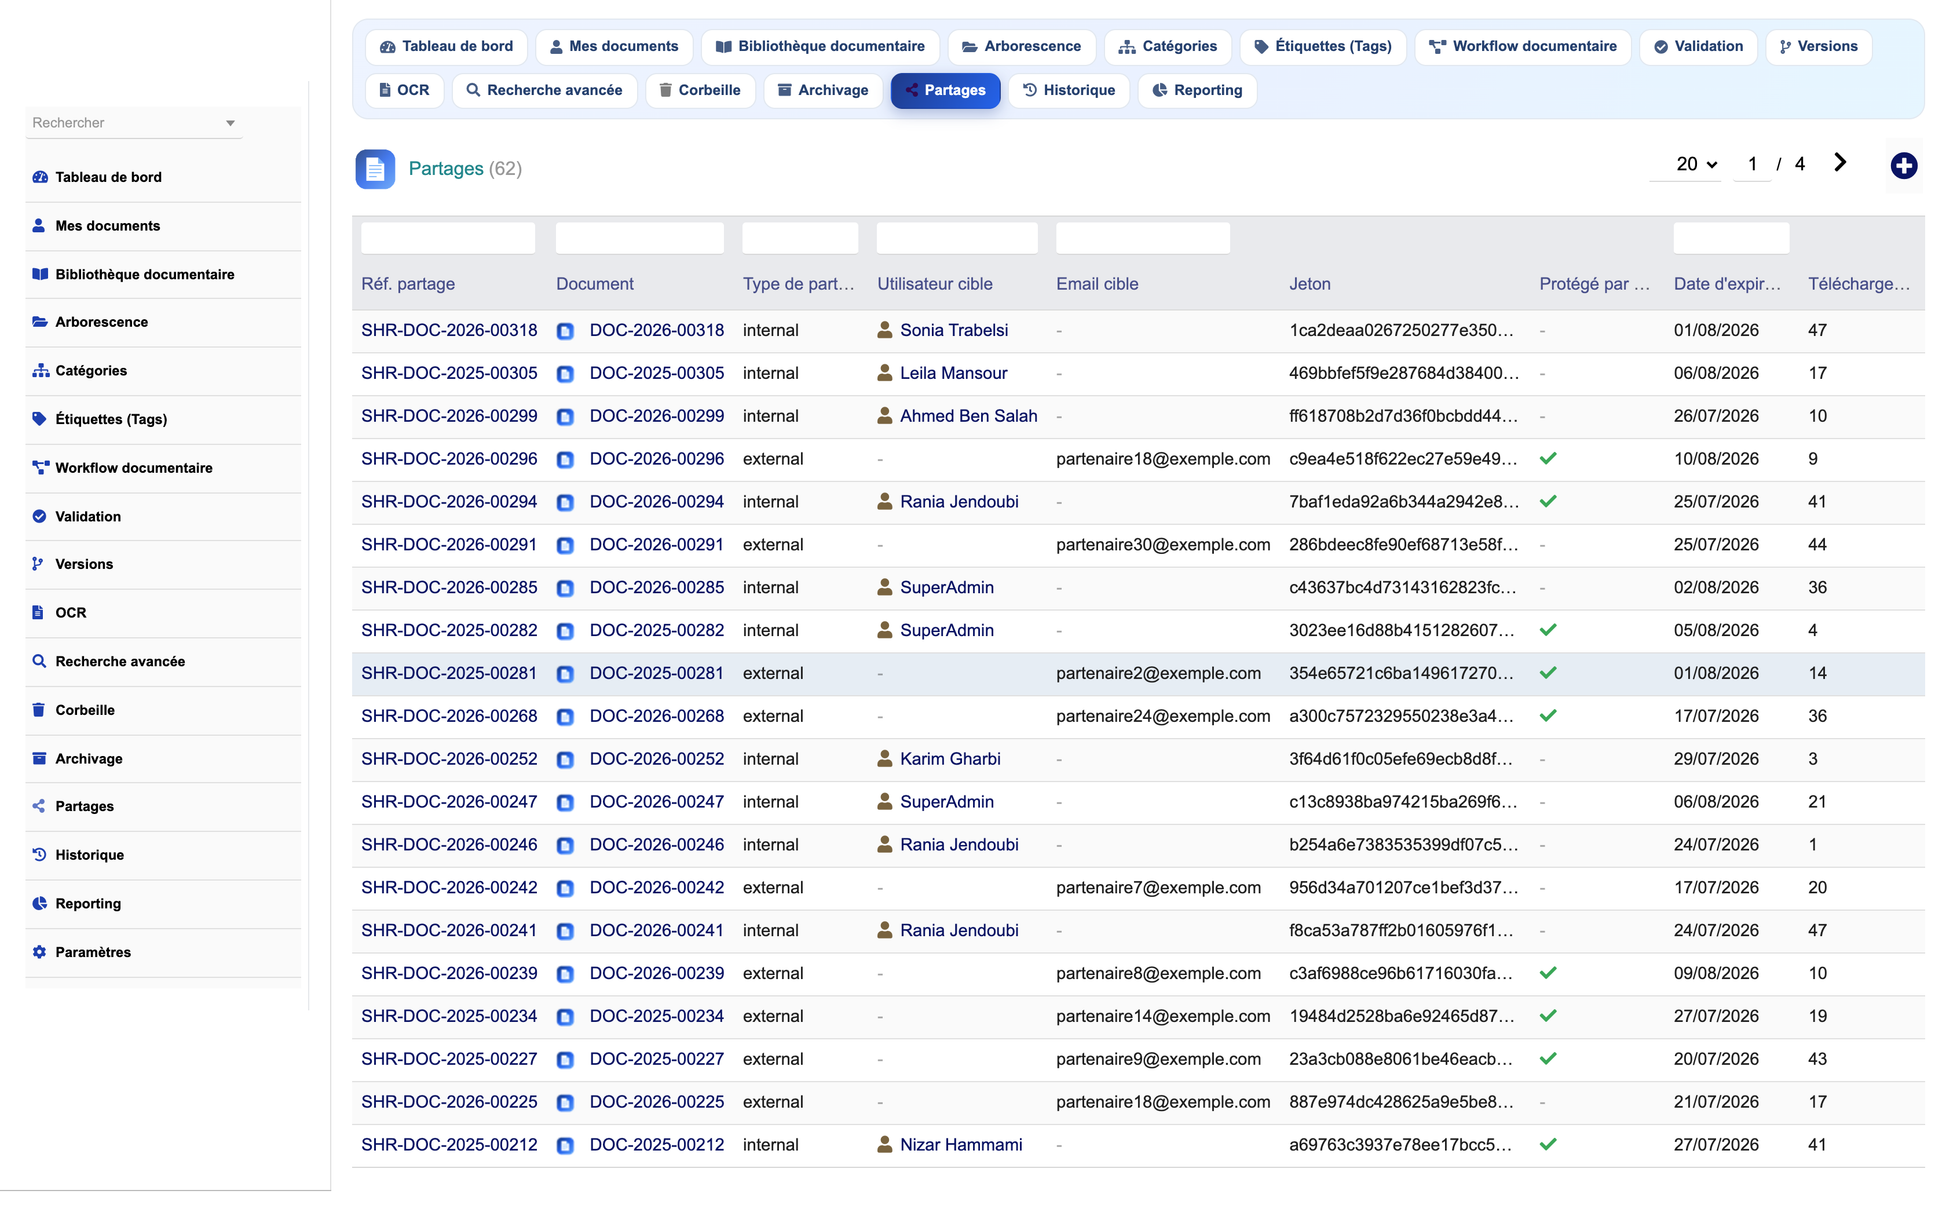
Task: Switch to the Historique tab
Action: pyautogui.click(x=1069, y=90)
